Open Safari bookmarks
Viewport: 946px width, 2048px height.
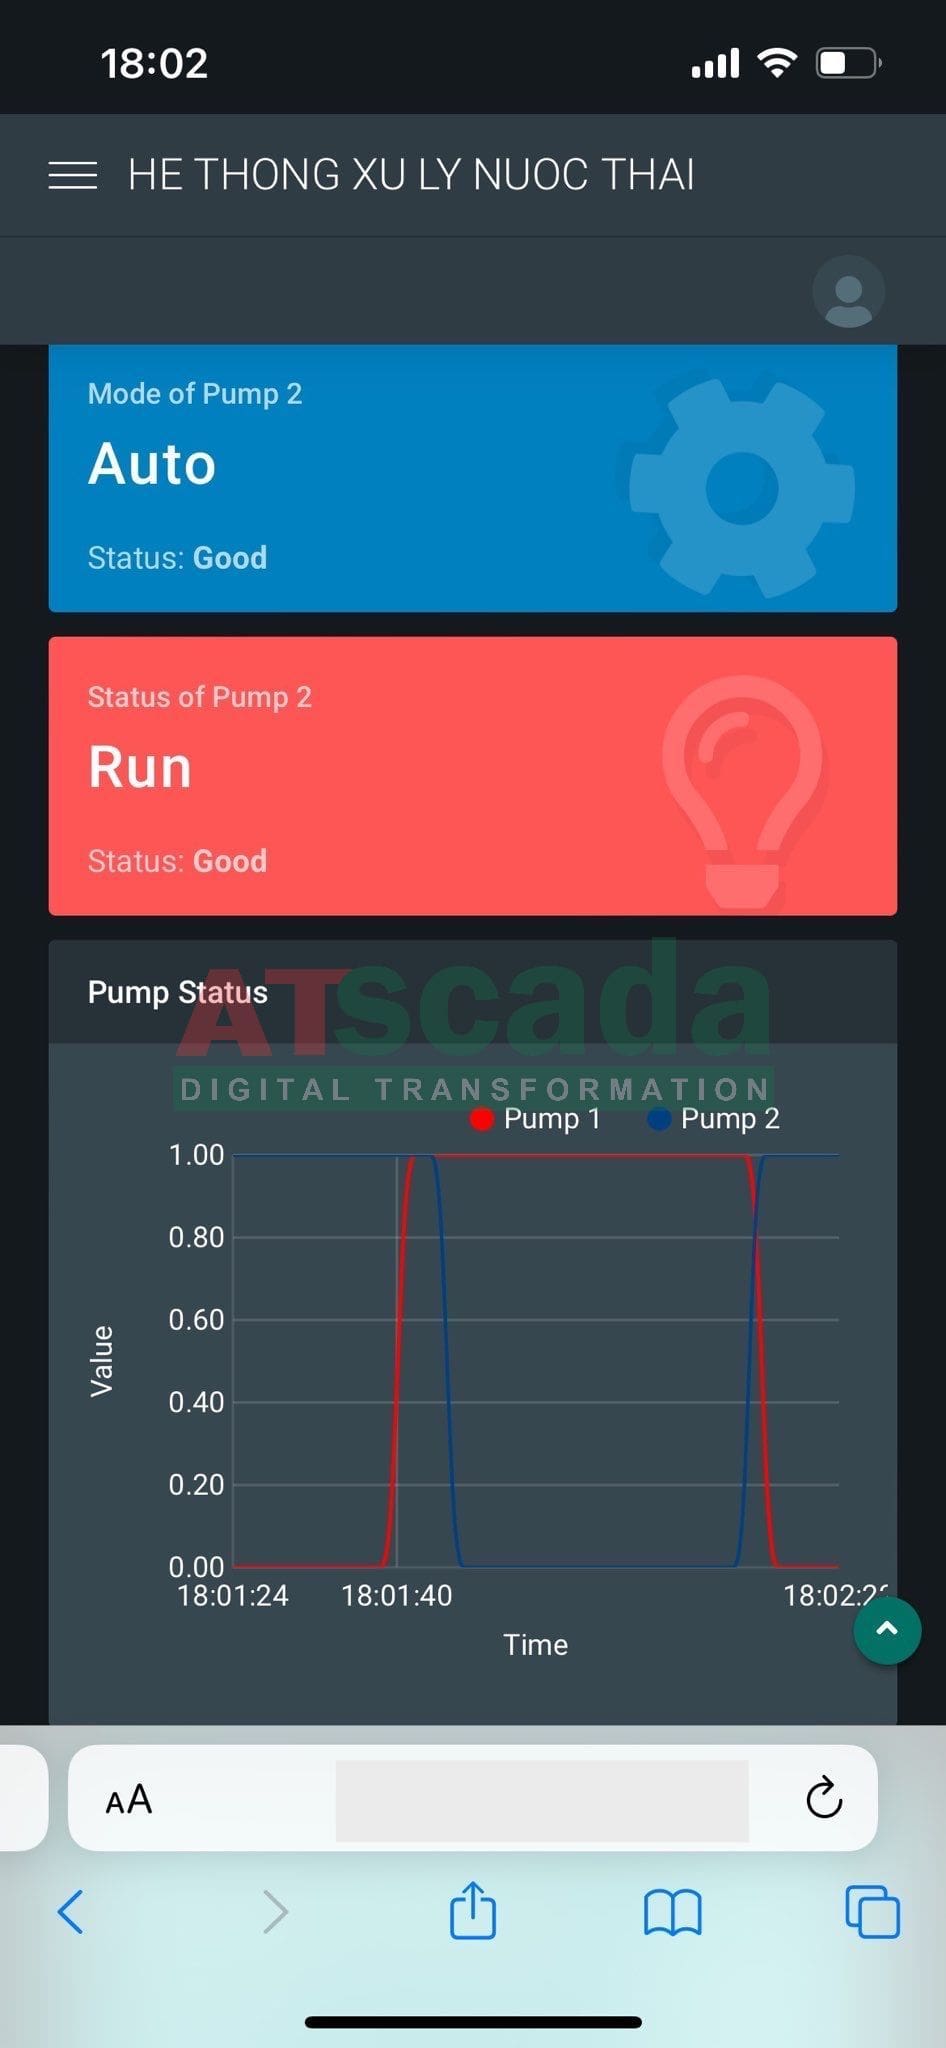673,1913
